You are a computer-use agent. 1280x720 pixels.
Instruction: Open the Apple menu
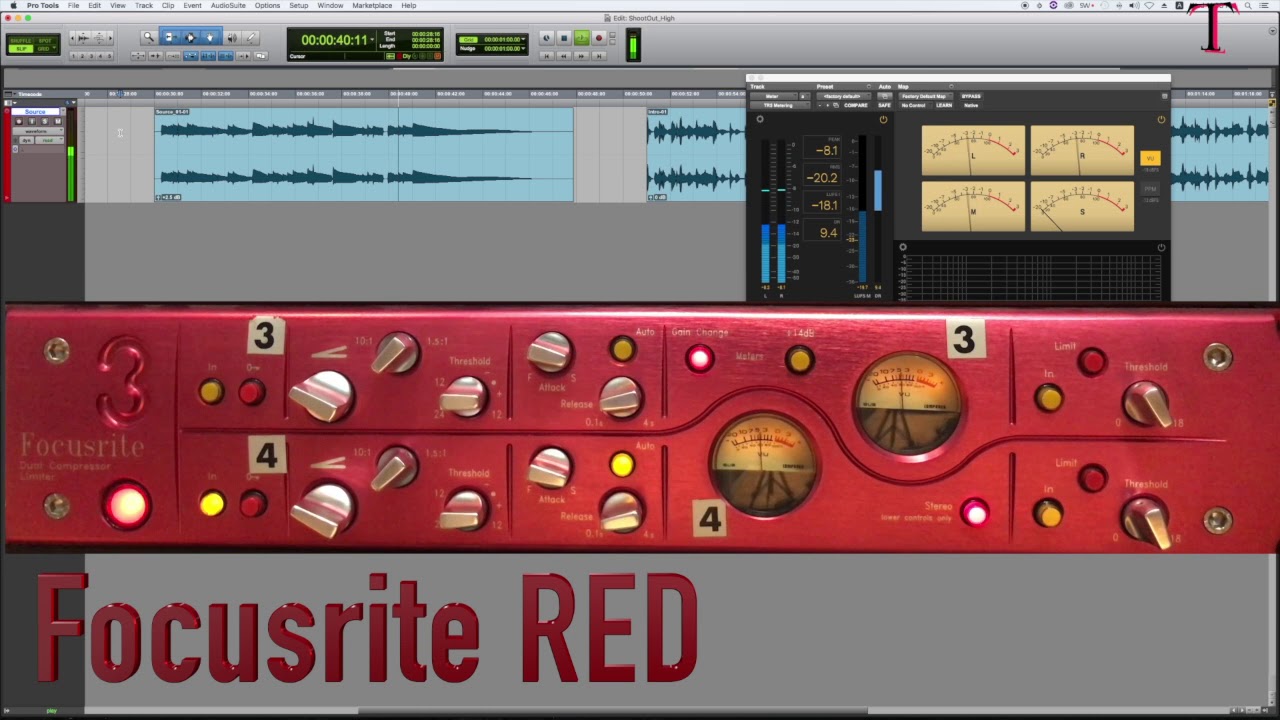(x=13, y=5)
